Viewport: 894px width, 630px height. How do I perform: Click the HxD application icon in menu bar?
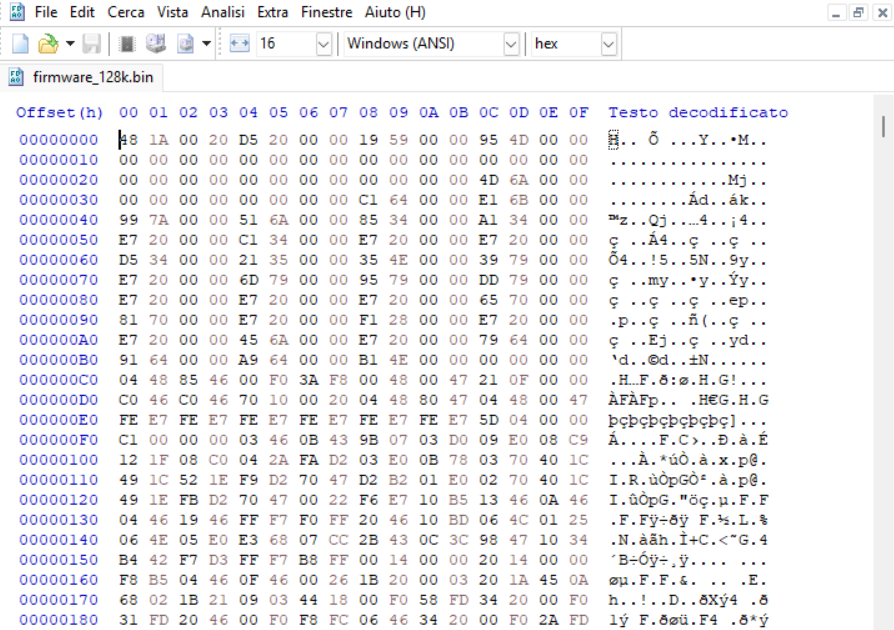[x=17, y=13]
